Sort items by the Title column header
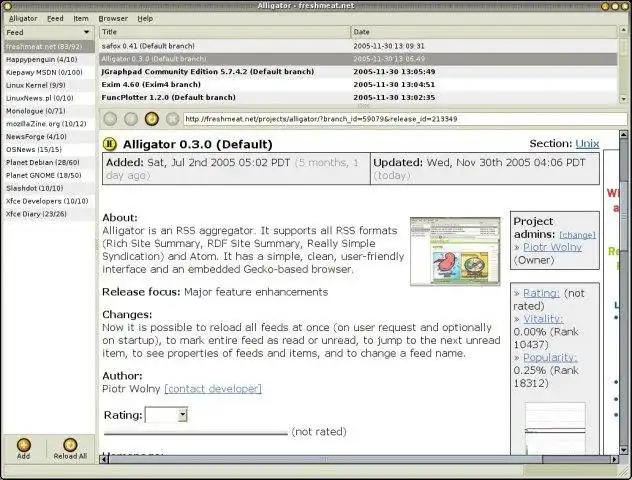Viewport: 632px width, 480px height. point(225,32)
